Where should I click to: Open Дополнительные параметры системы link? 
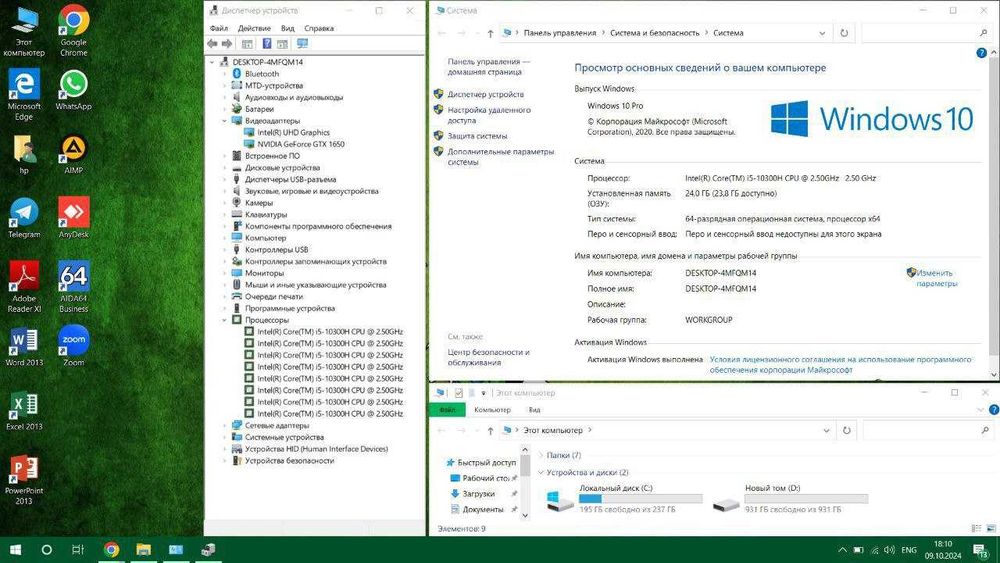pyautogui.click(x=501, y=157)
